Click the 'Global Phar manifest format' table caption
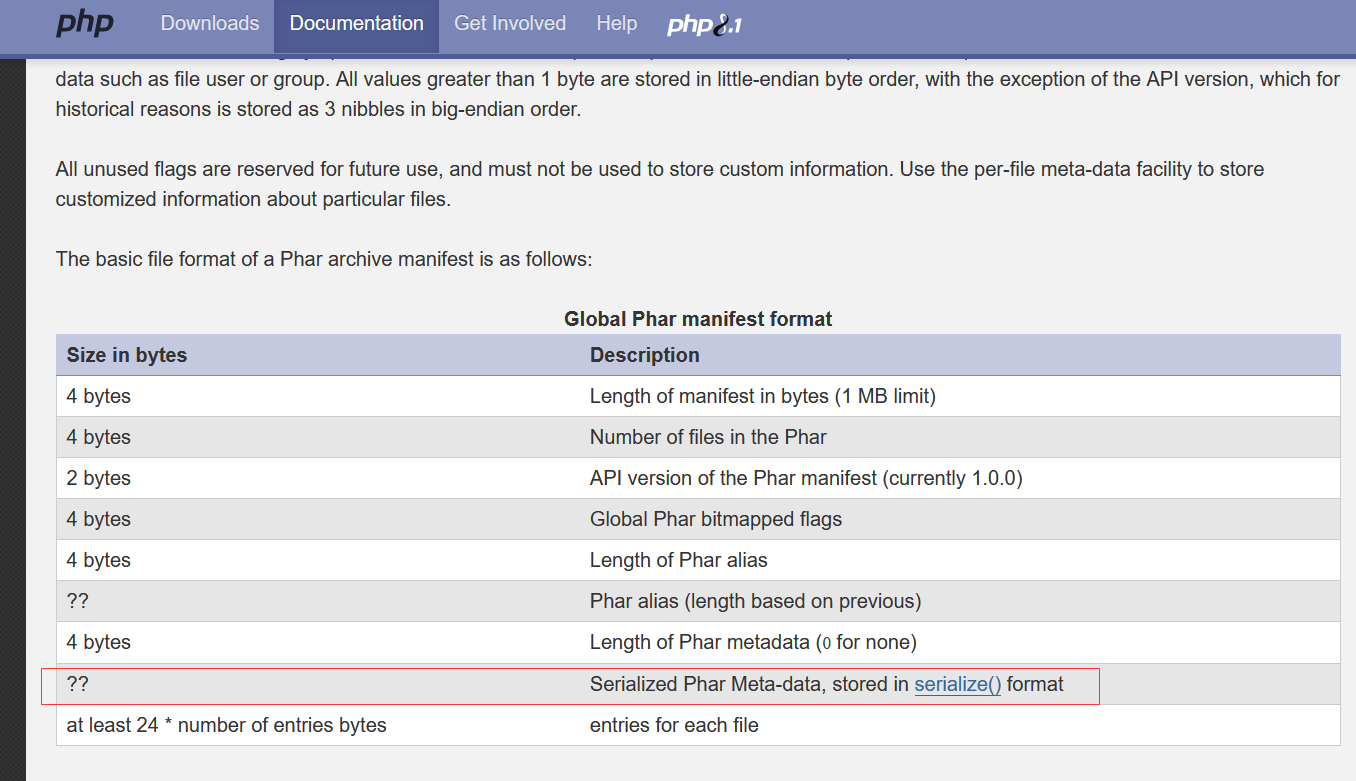 pos(698,319)
